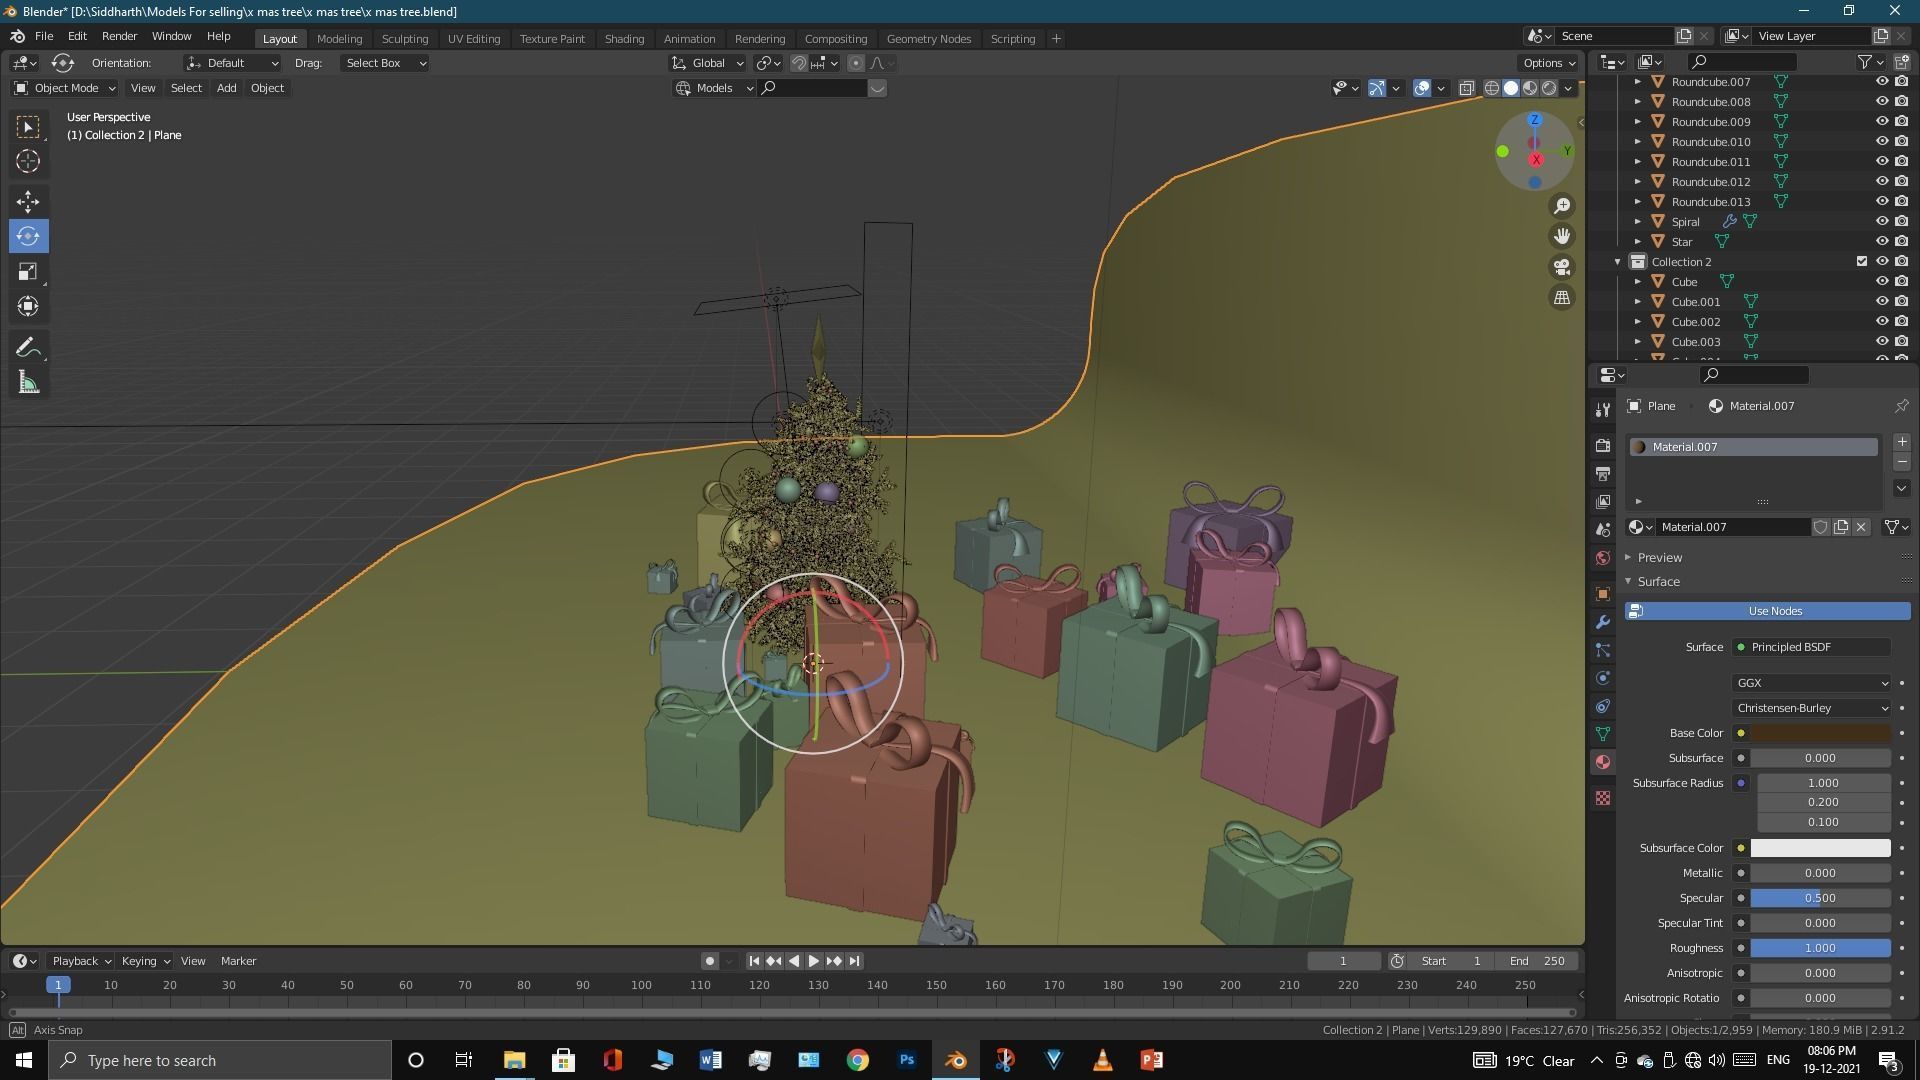Hide the Star object in viewport
Viewport: 1920px width, 1080px height.
1881,242
